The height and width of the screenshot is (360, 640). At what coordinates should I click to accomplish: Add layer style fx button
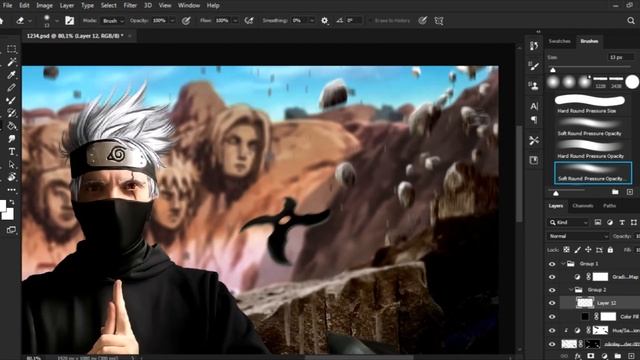pyautogui.click(x=578, y=356)
